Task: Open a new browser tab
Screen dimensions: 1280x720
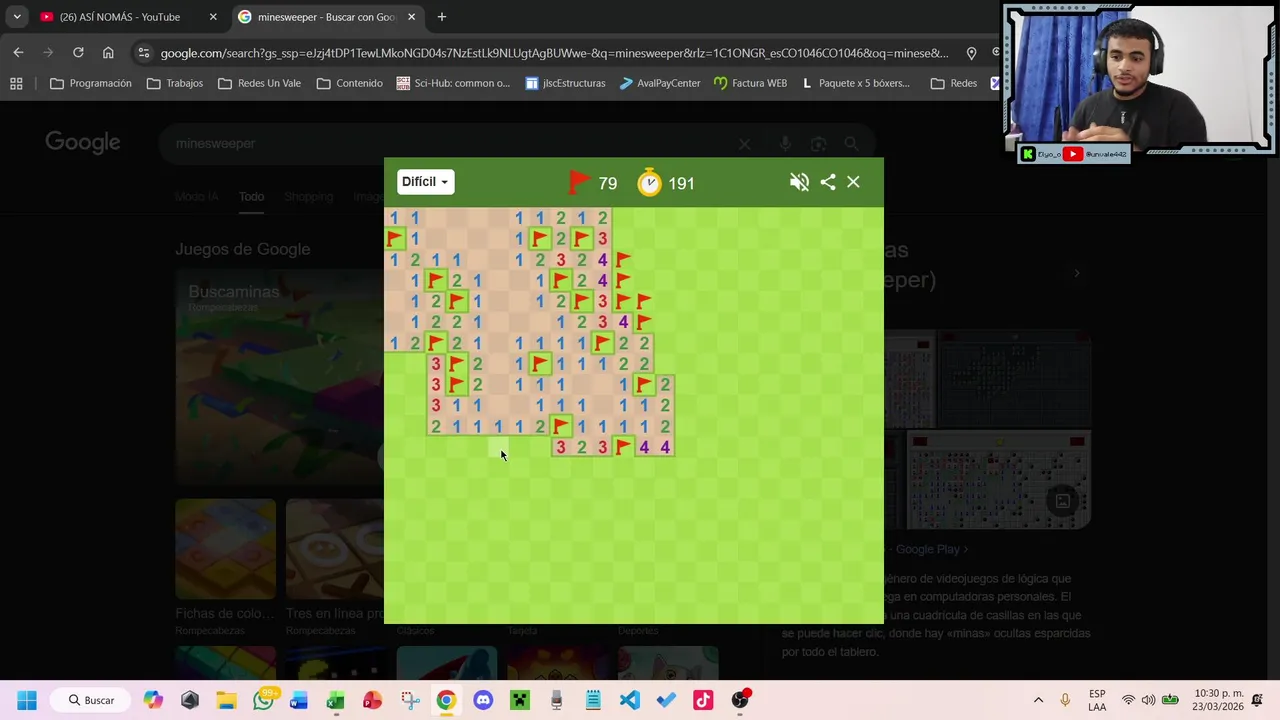Action: click(442, 17)
